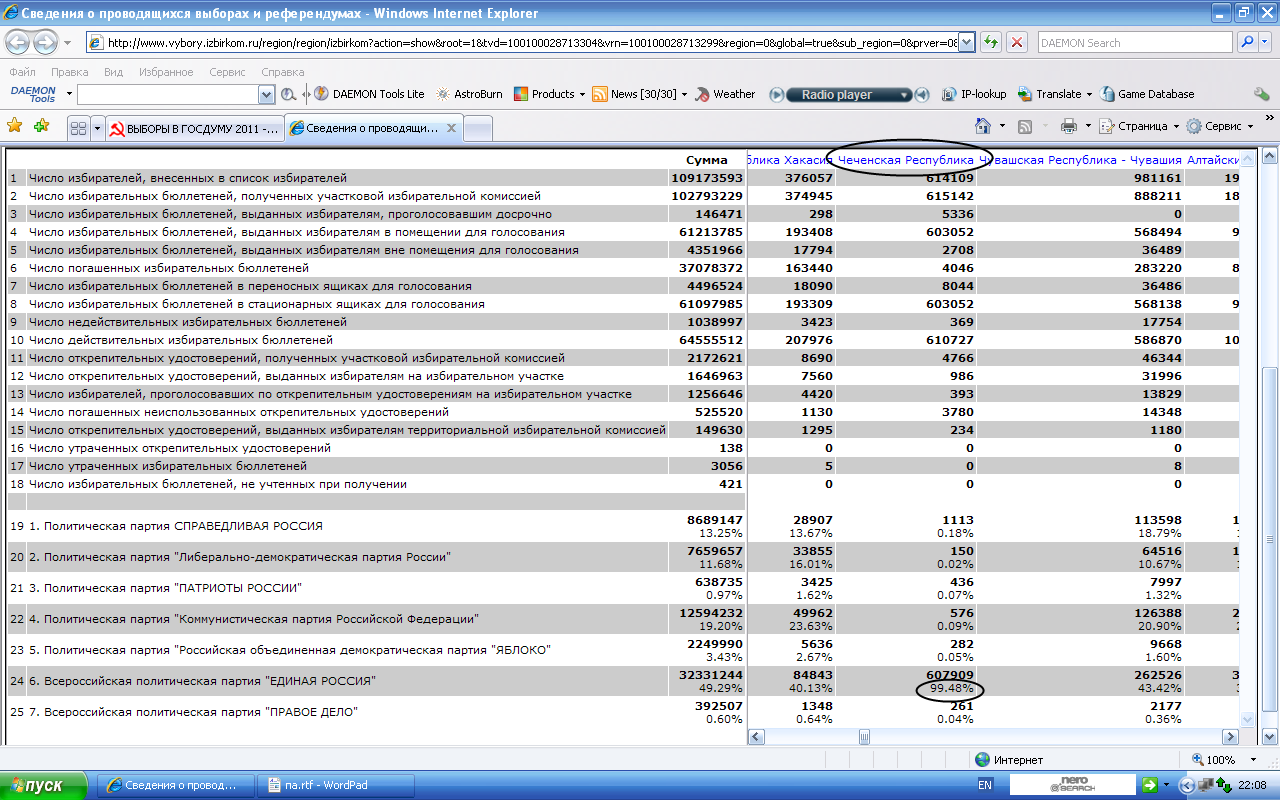Click the Print icon in command bar

coord(1068,126)
